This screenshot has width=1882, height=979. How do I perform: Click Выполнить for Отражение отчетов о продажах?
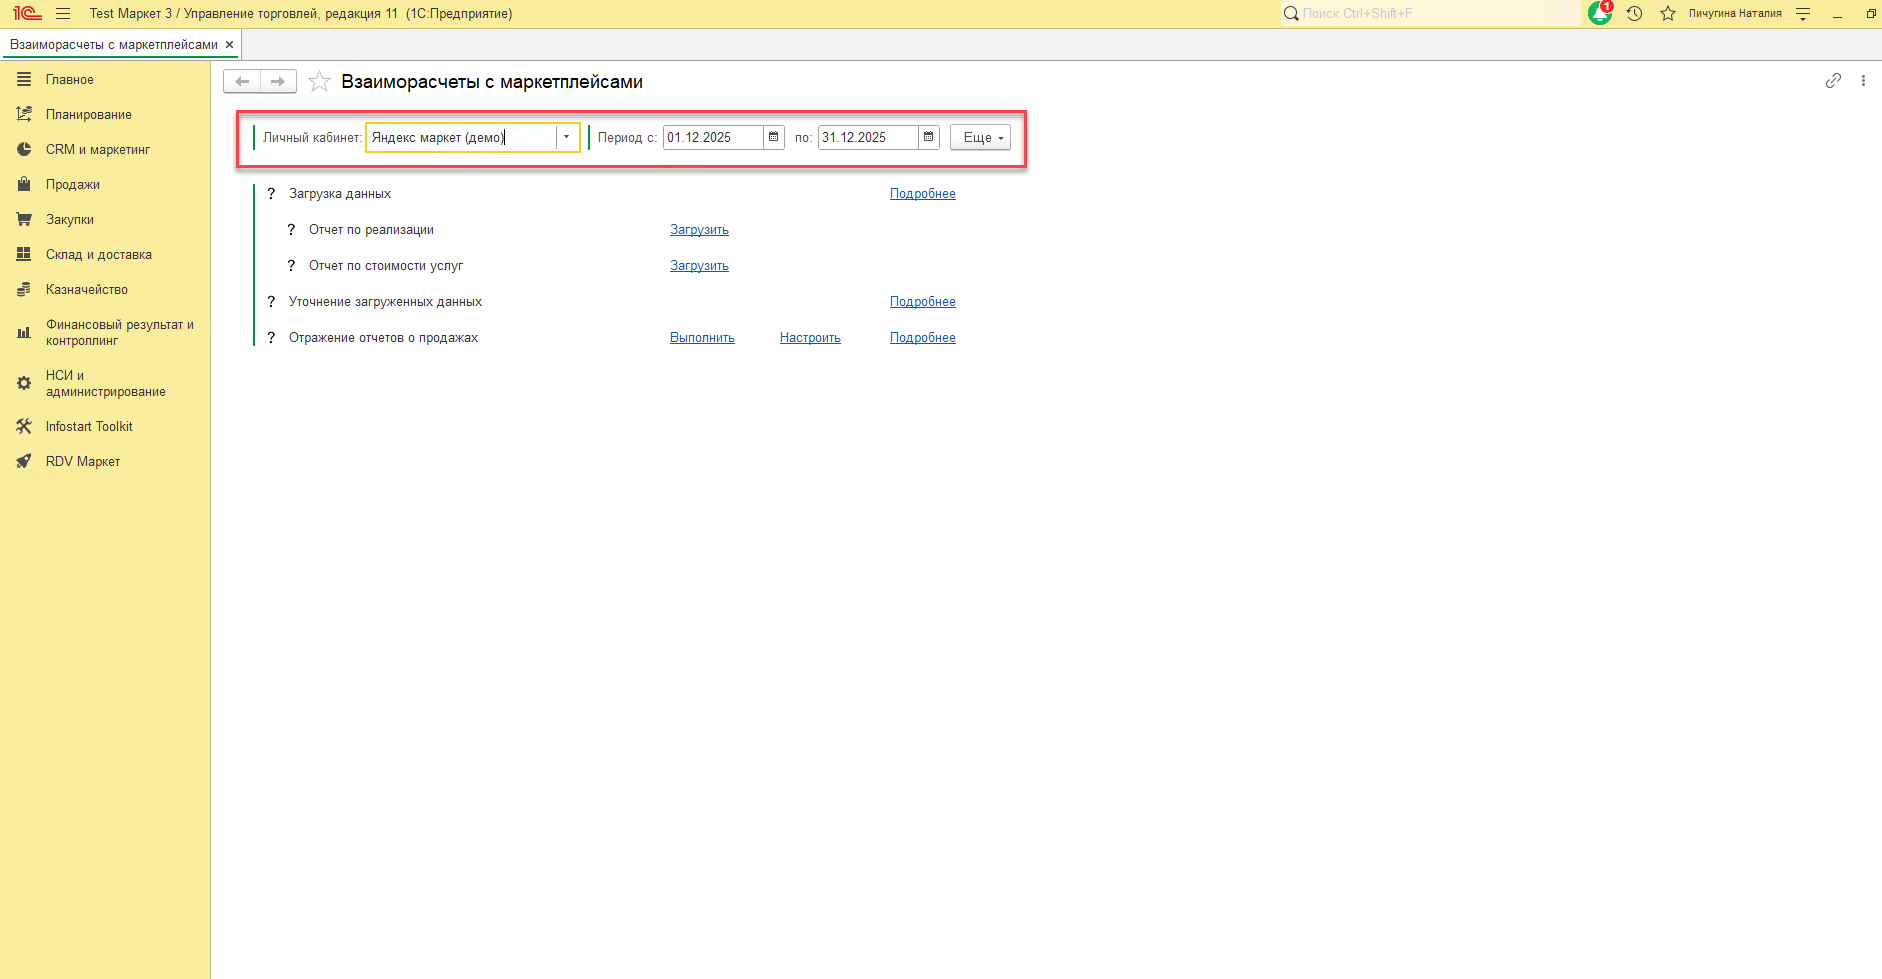coord(702,338)
